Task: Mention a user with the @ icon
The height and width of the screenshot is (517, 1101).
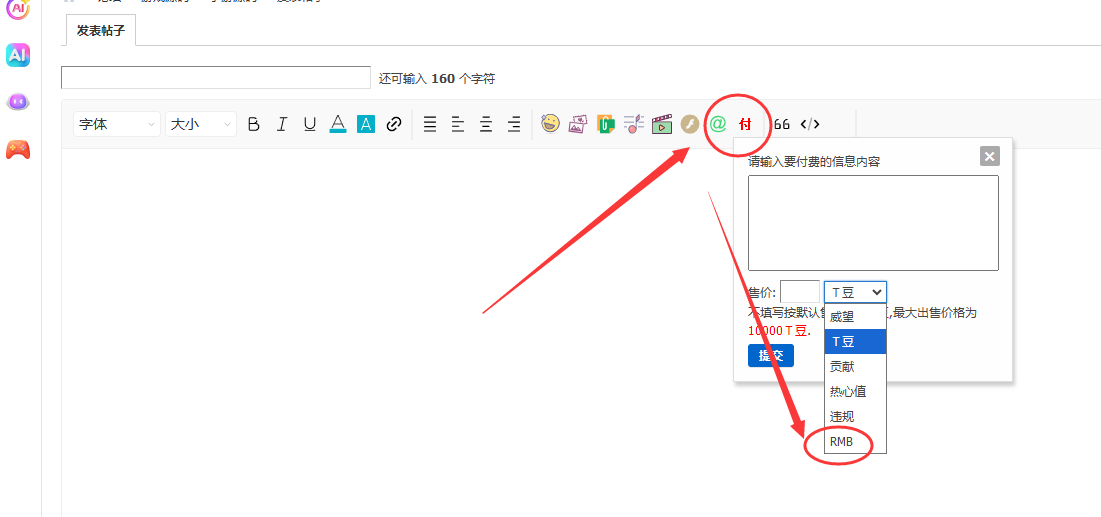Action: coord(717,124)
